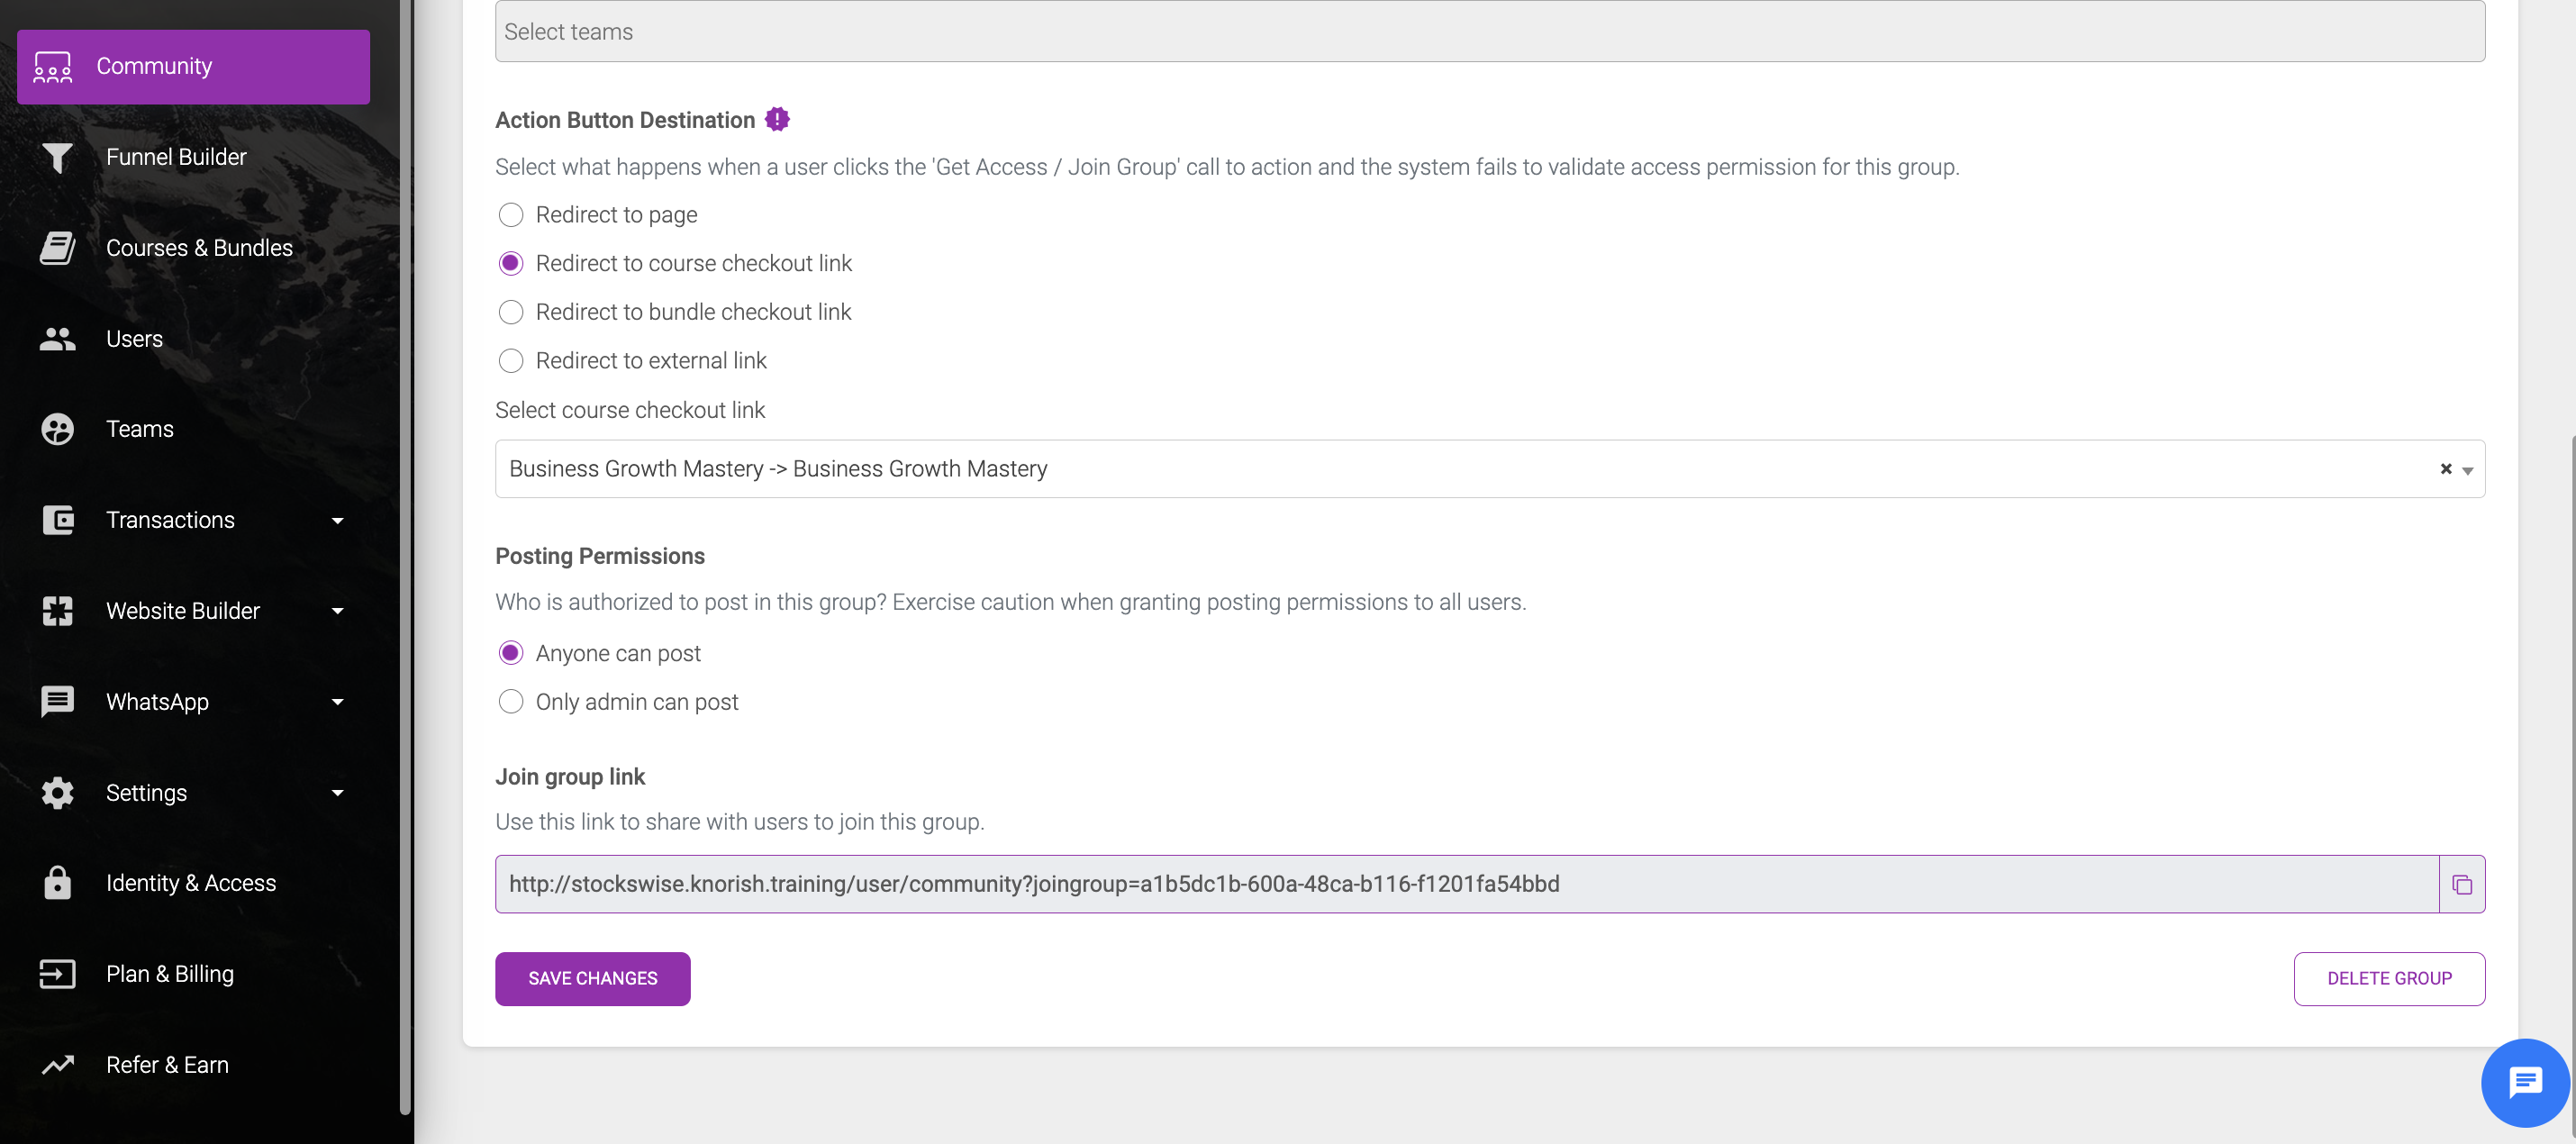
Task: Click the Transactions label in sidebar
Action: click(x=170, y=520)
